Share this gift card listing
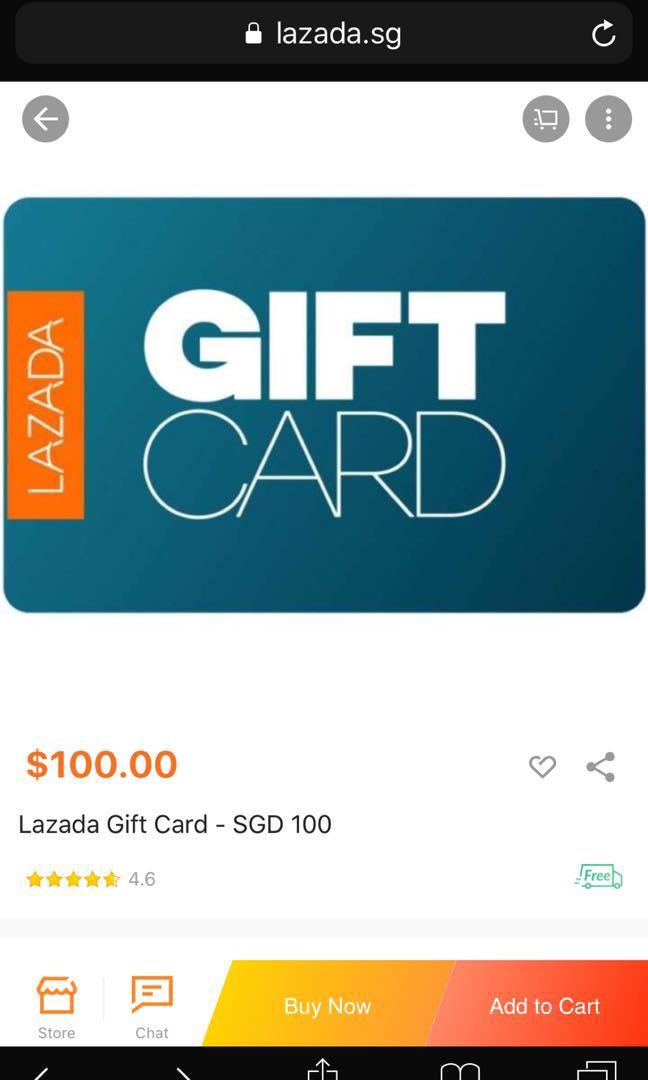 tap(600, 767)
